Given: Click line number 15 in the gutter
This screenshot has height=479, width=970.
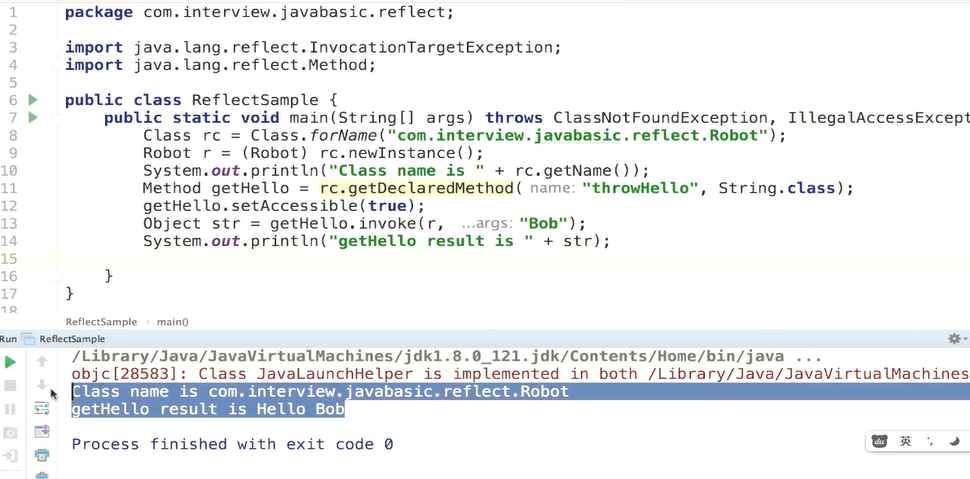Looking at the screenshot, I should 9,259.
